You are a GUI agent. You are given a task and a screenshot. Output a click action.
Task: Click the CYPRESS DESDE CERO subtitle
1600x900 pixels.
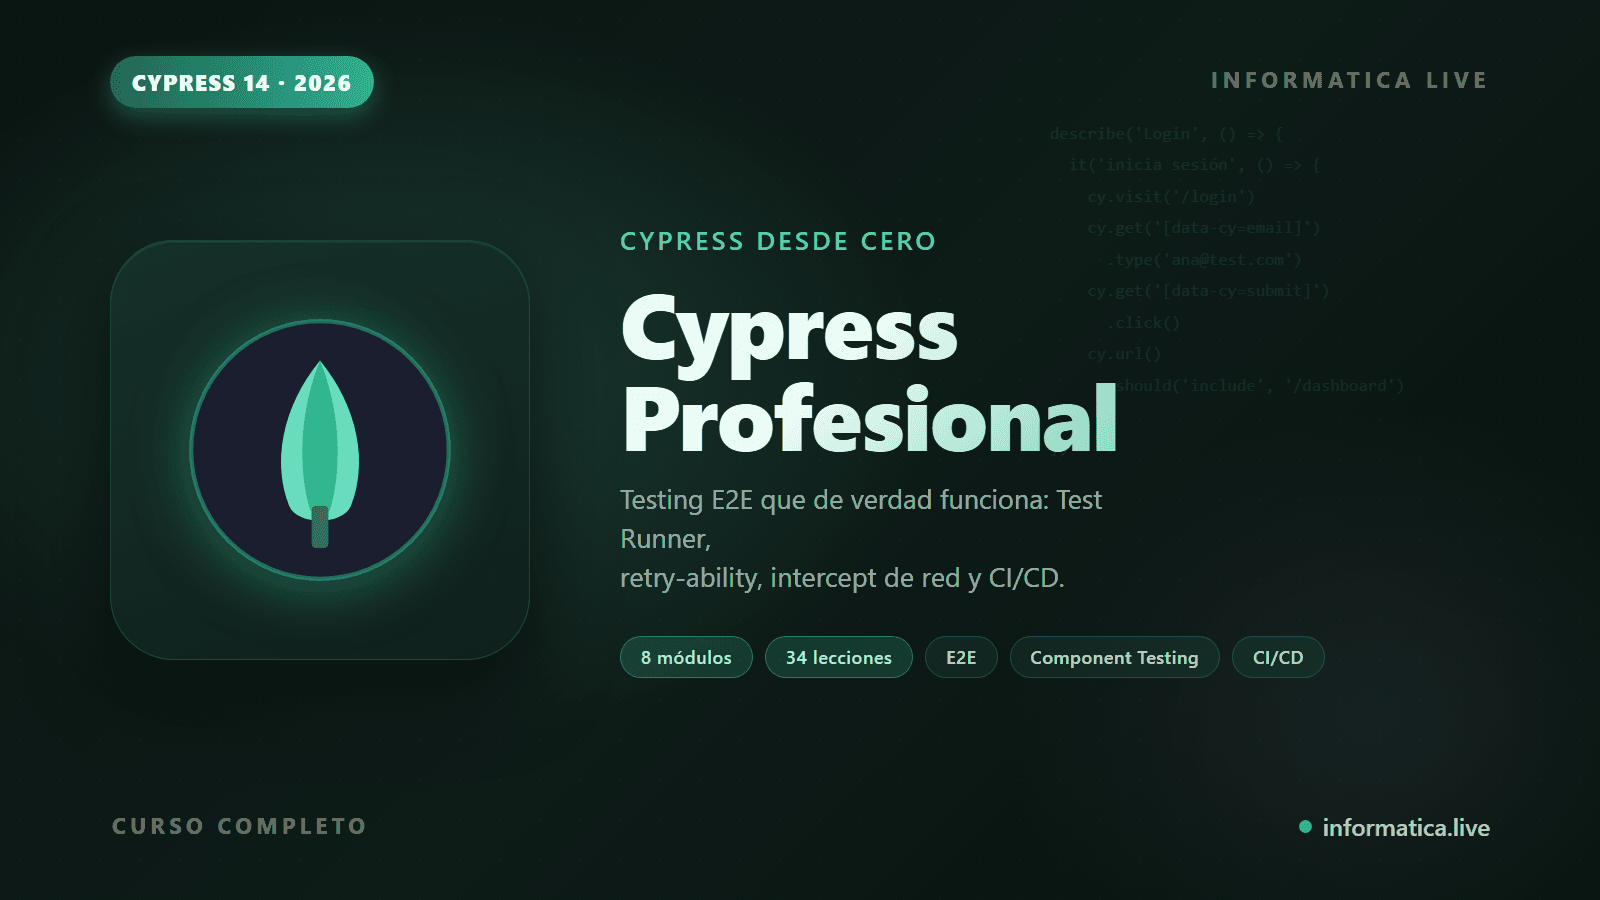(778, 241)
